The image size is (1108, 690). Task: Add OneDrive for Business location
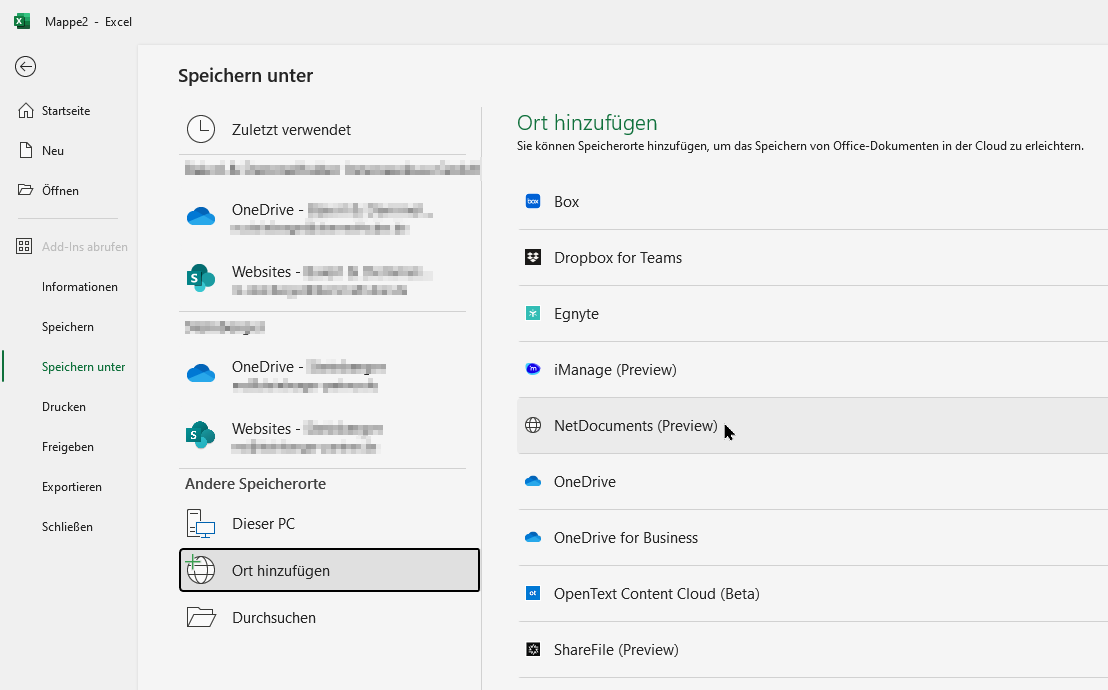tap(625, 538)
